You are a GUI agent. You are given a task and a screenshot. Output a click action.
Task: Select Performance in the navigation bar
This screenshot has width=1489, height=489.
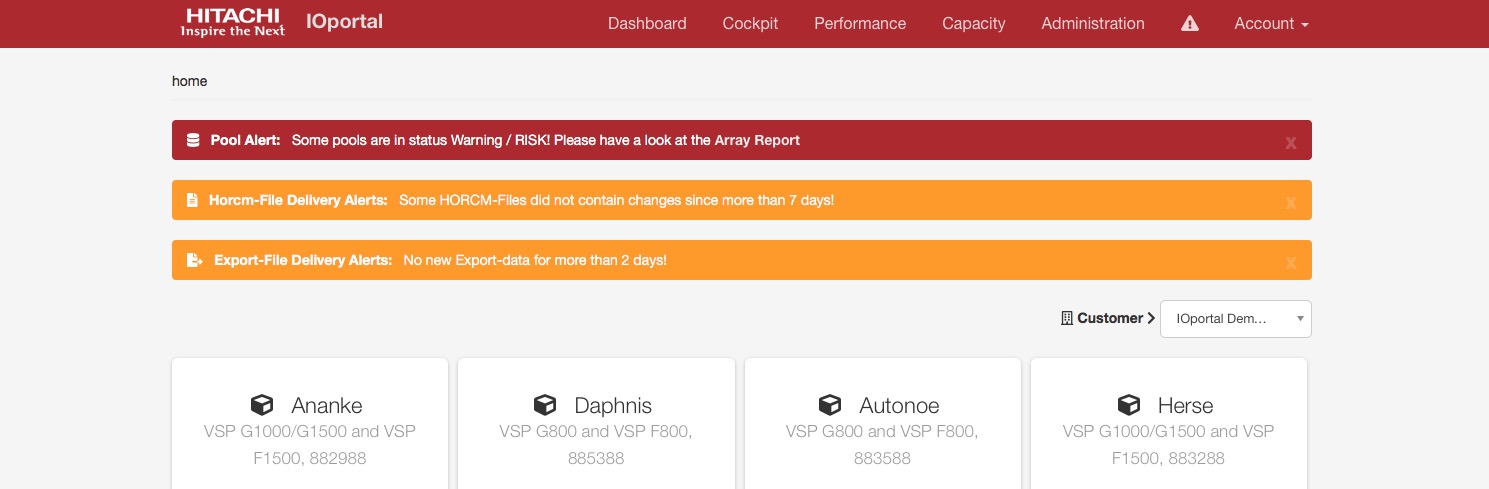tap(860, 24)
